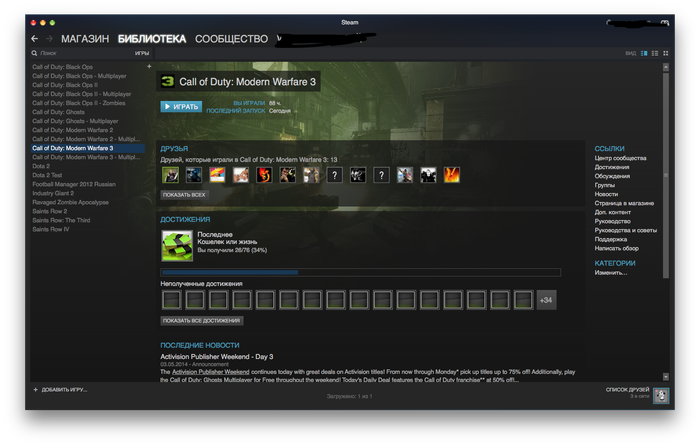
Task: Open the first friend avatar
Action: (x=170, y=175)
